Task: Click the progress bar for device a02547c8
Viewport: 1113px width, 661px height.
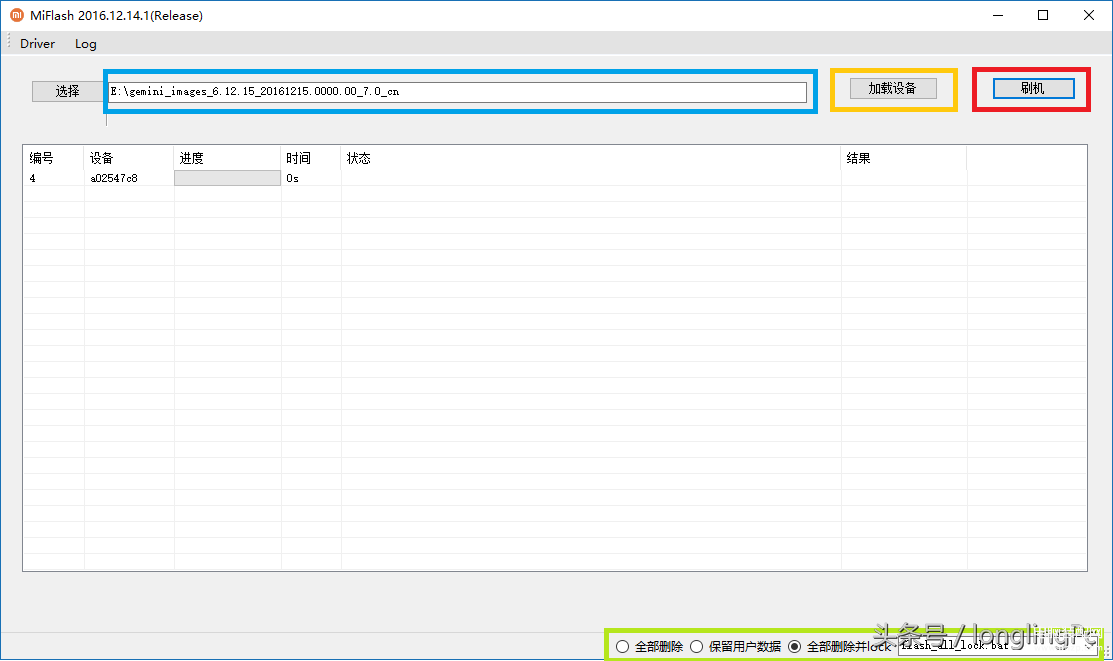Action: [227, 178]
